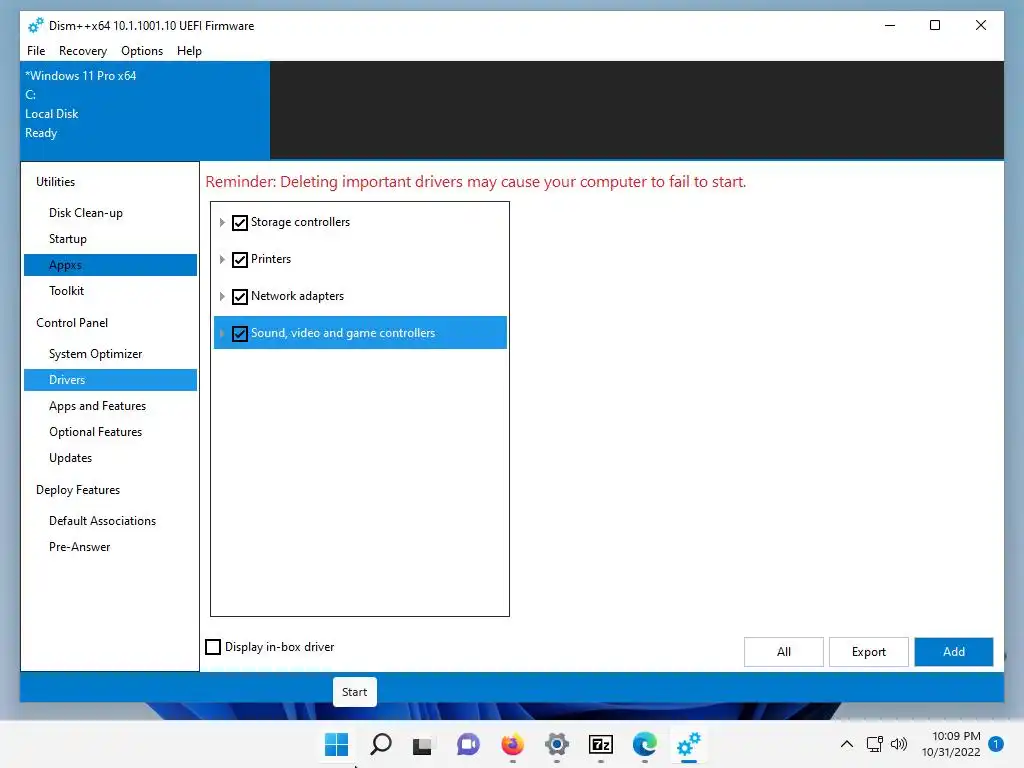Open the volume speaker tray icon

click(x=899, y=744)
